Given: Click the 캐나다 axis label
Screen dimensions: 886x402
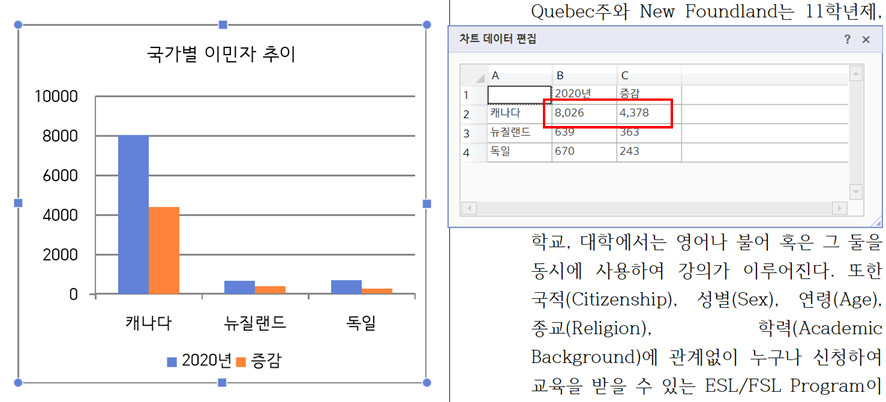Looking at the screenshot, I should pos(149,324).
